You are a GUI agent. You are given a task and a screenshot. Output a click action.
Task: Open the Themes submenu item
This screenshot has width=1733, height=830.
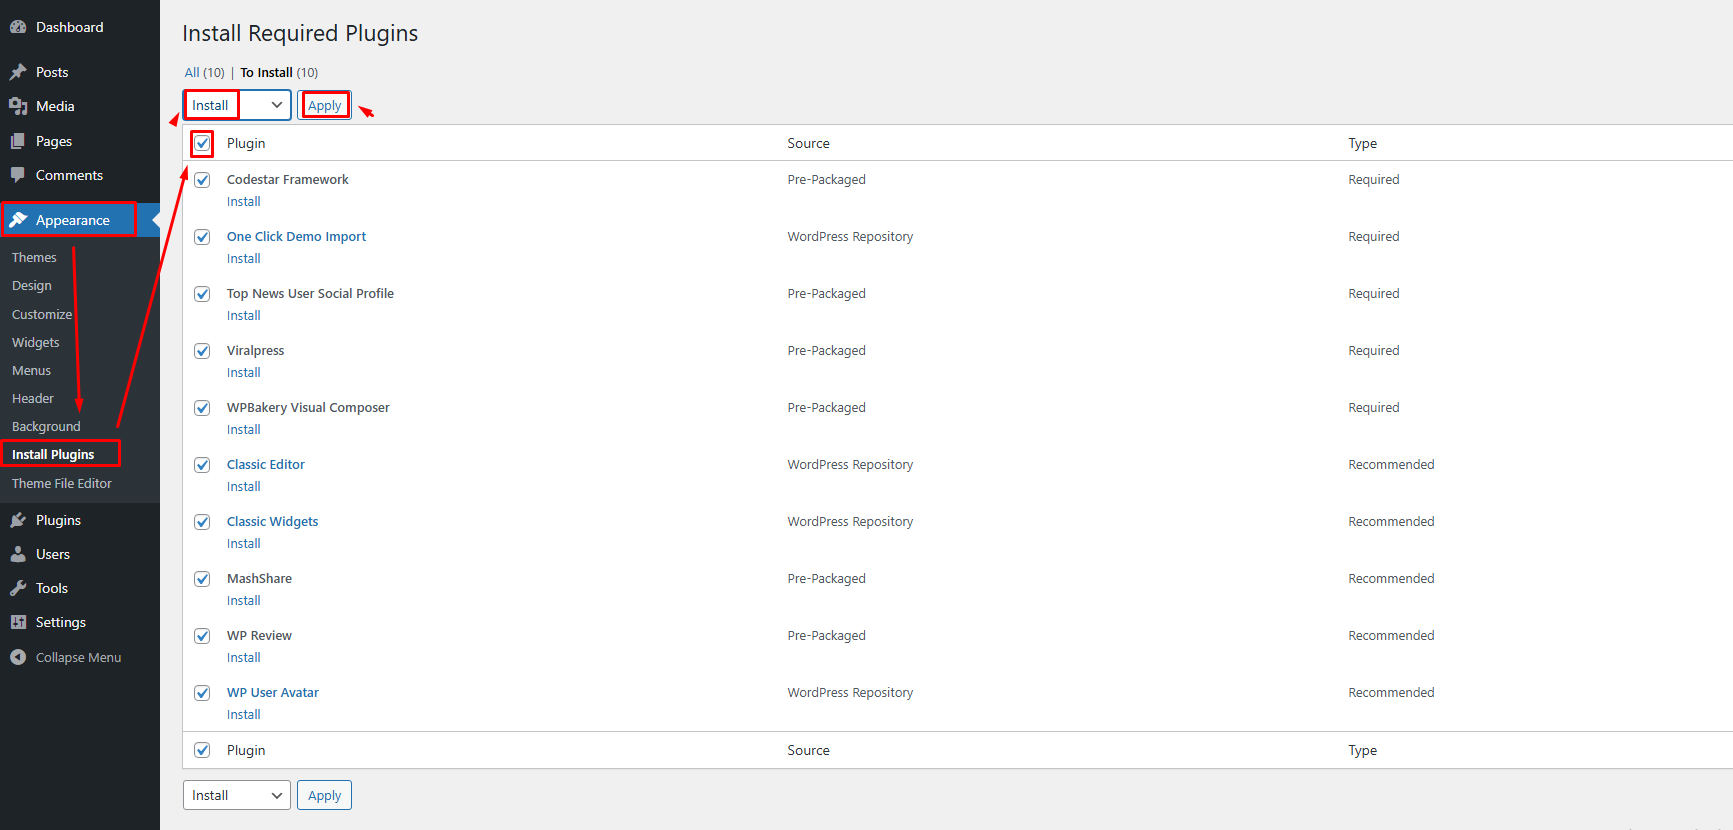tap(34, 257)
